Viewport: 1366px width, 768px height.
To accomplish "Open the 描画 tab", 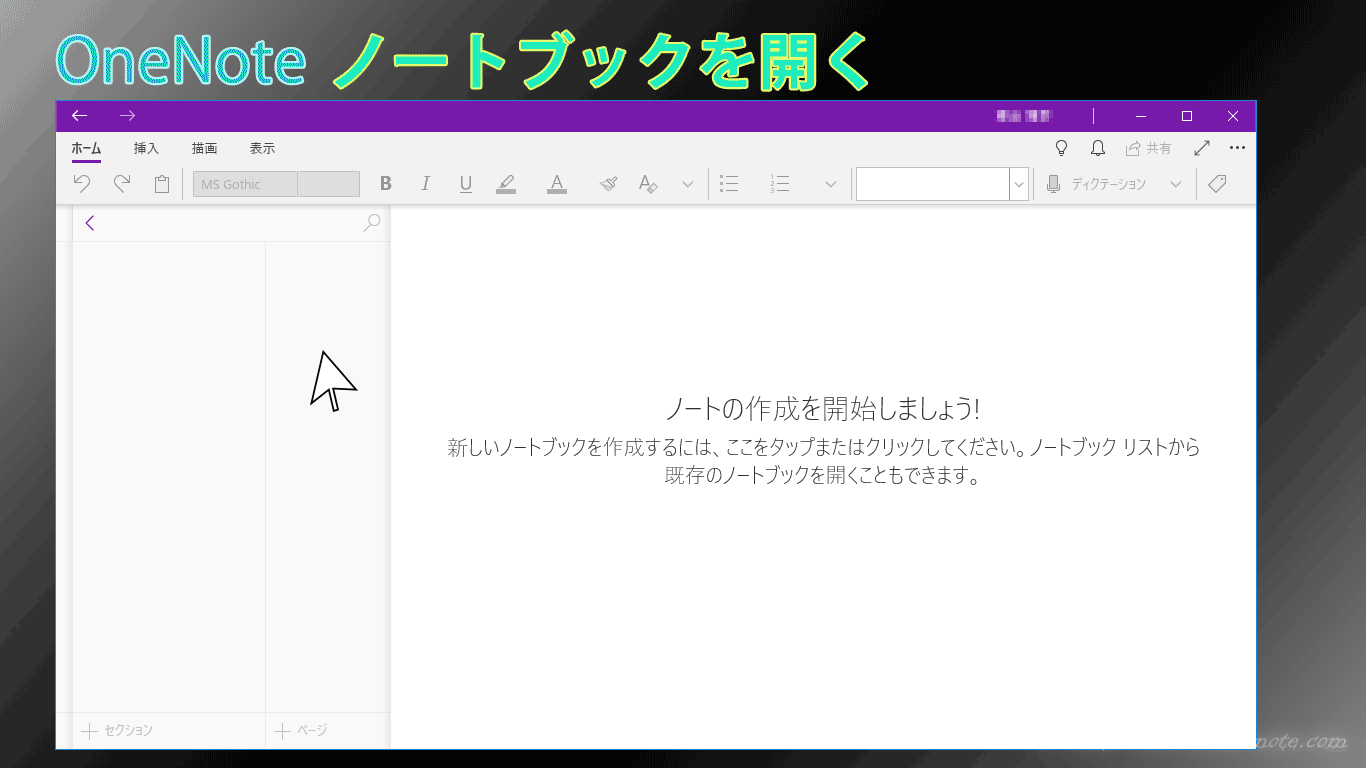I will tap(204, 148).
